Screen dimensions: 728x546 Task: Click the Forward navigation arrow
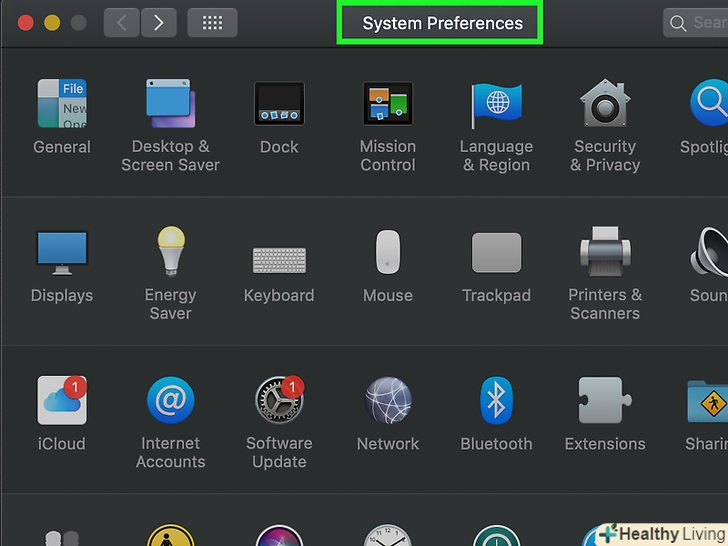[159, 22]
